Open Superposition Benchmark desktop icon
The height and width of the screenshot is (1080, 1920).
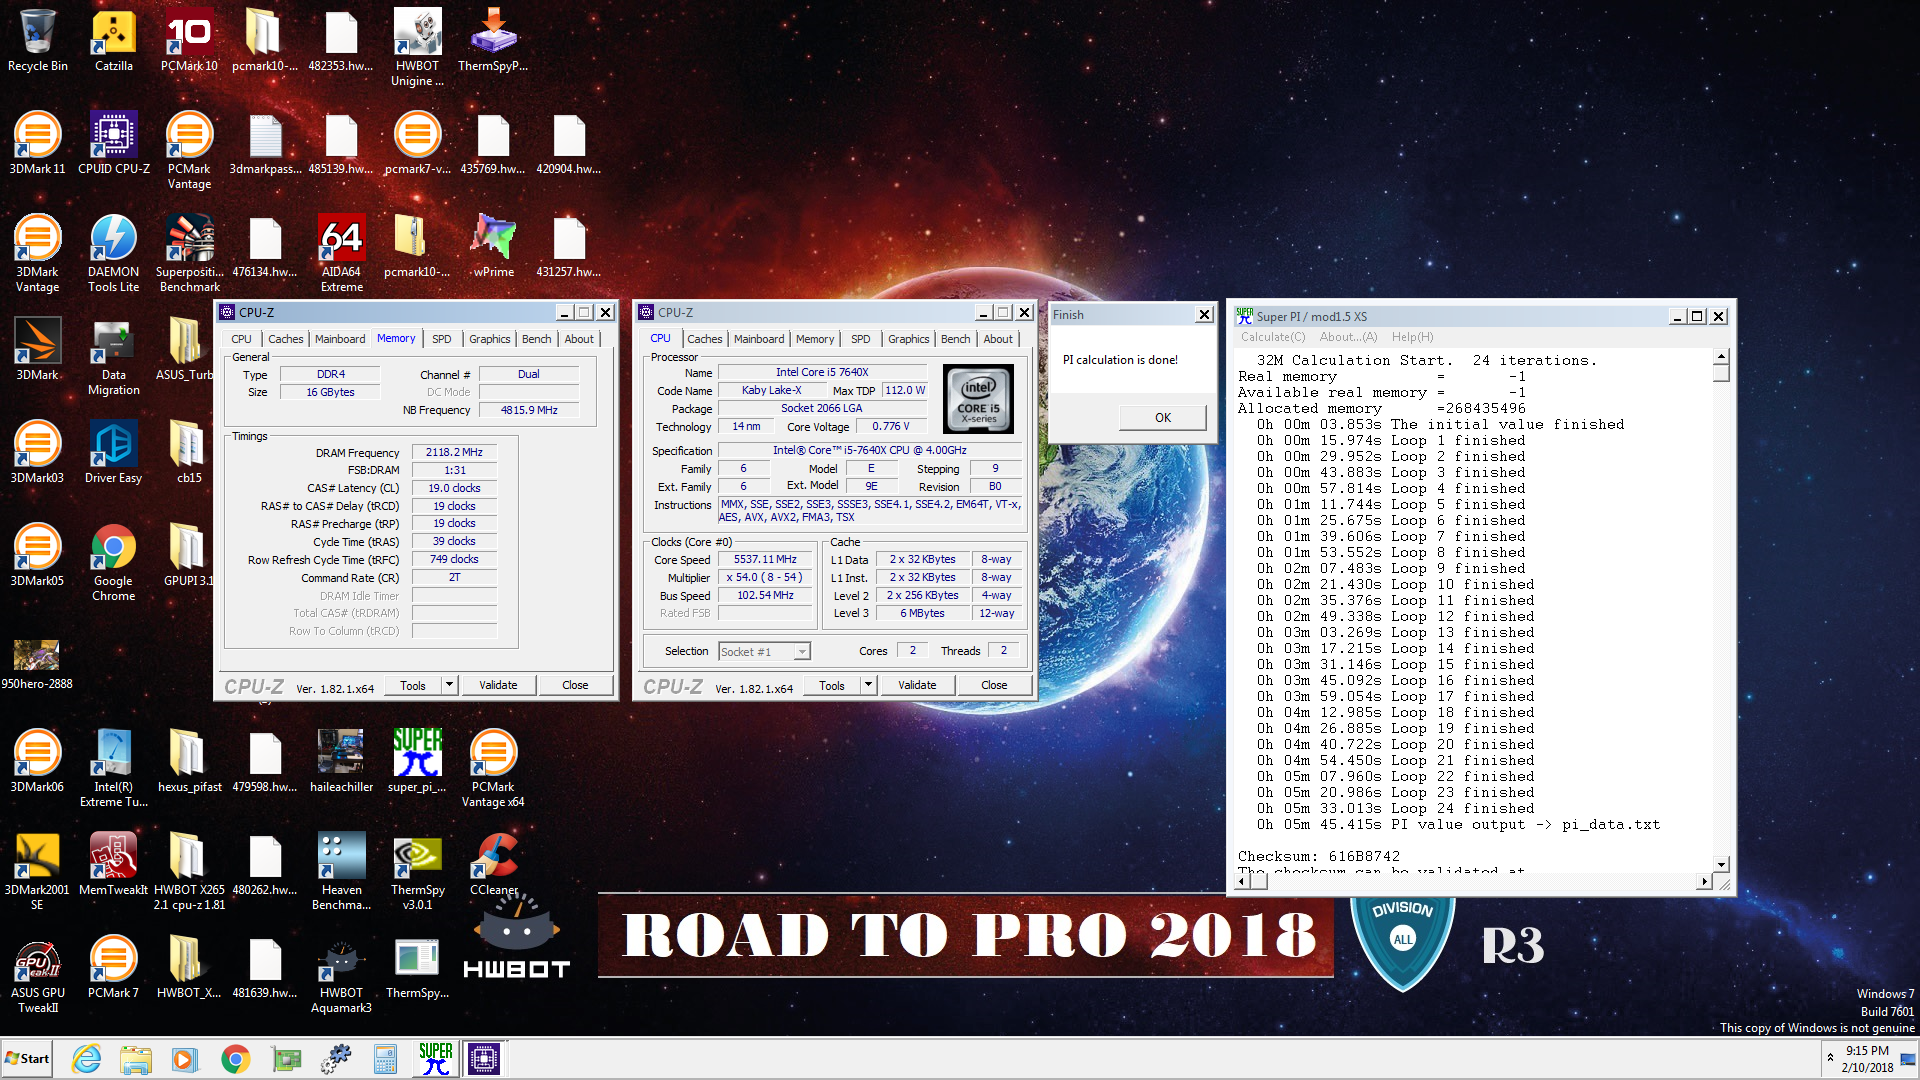[x=189, y=253]
